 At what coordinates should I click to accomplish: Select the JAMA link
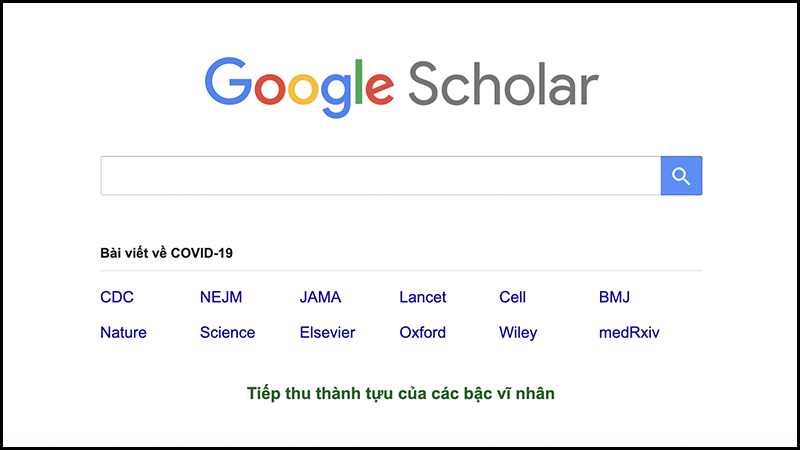point(320,297)
